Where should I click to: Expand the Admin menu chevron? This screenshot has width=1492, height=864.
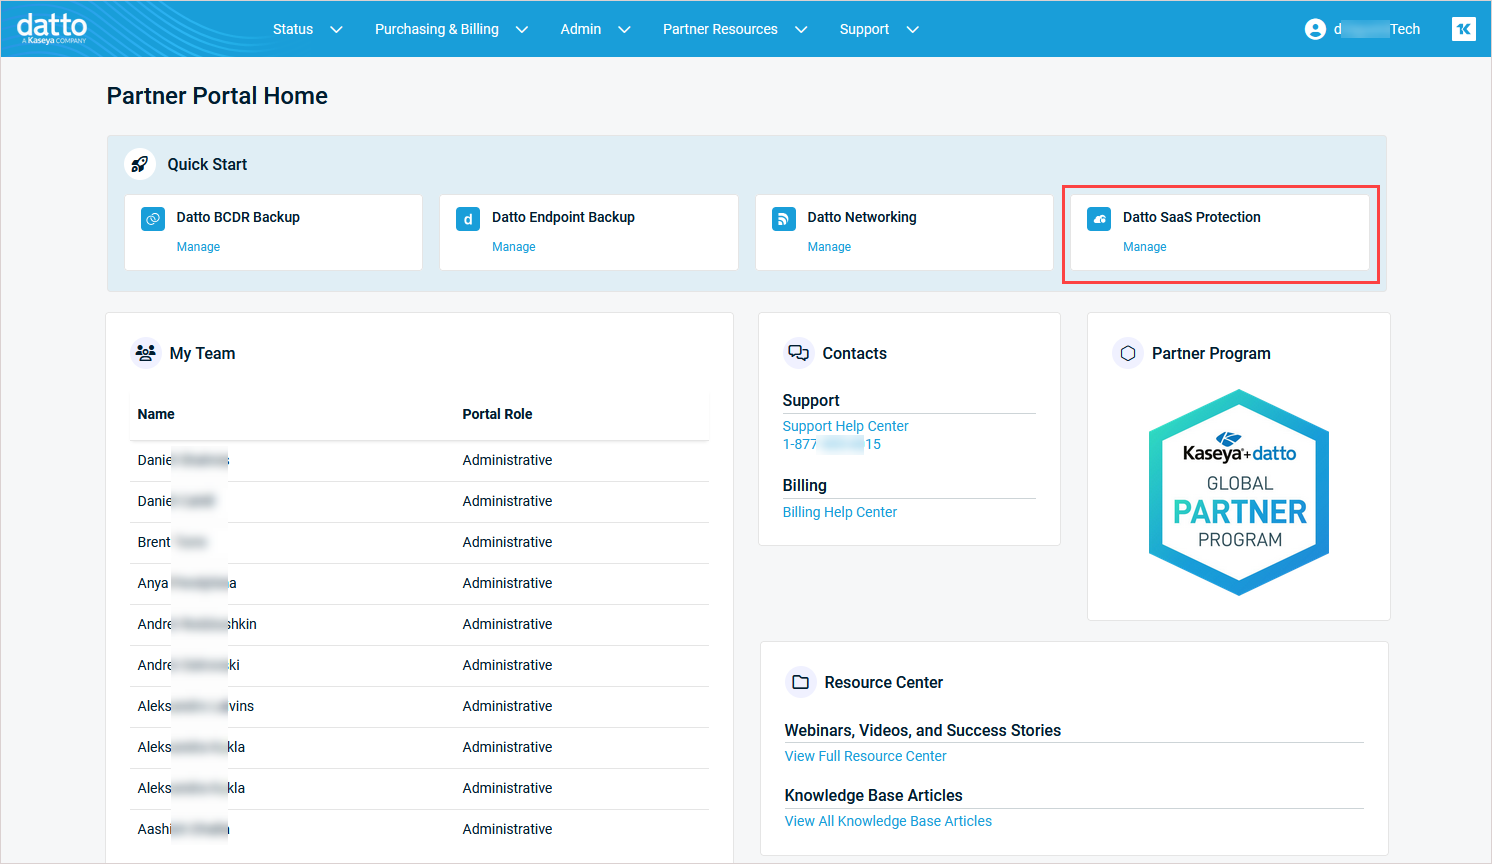click(624, 29)
